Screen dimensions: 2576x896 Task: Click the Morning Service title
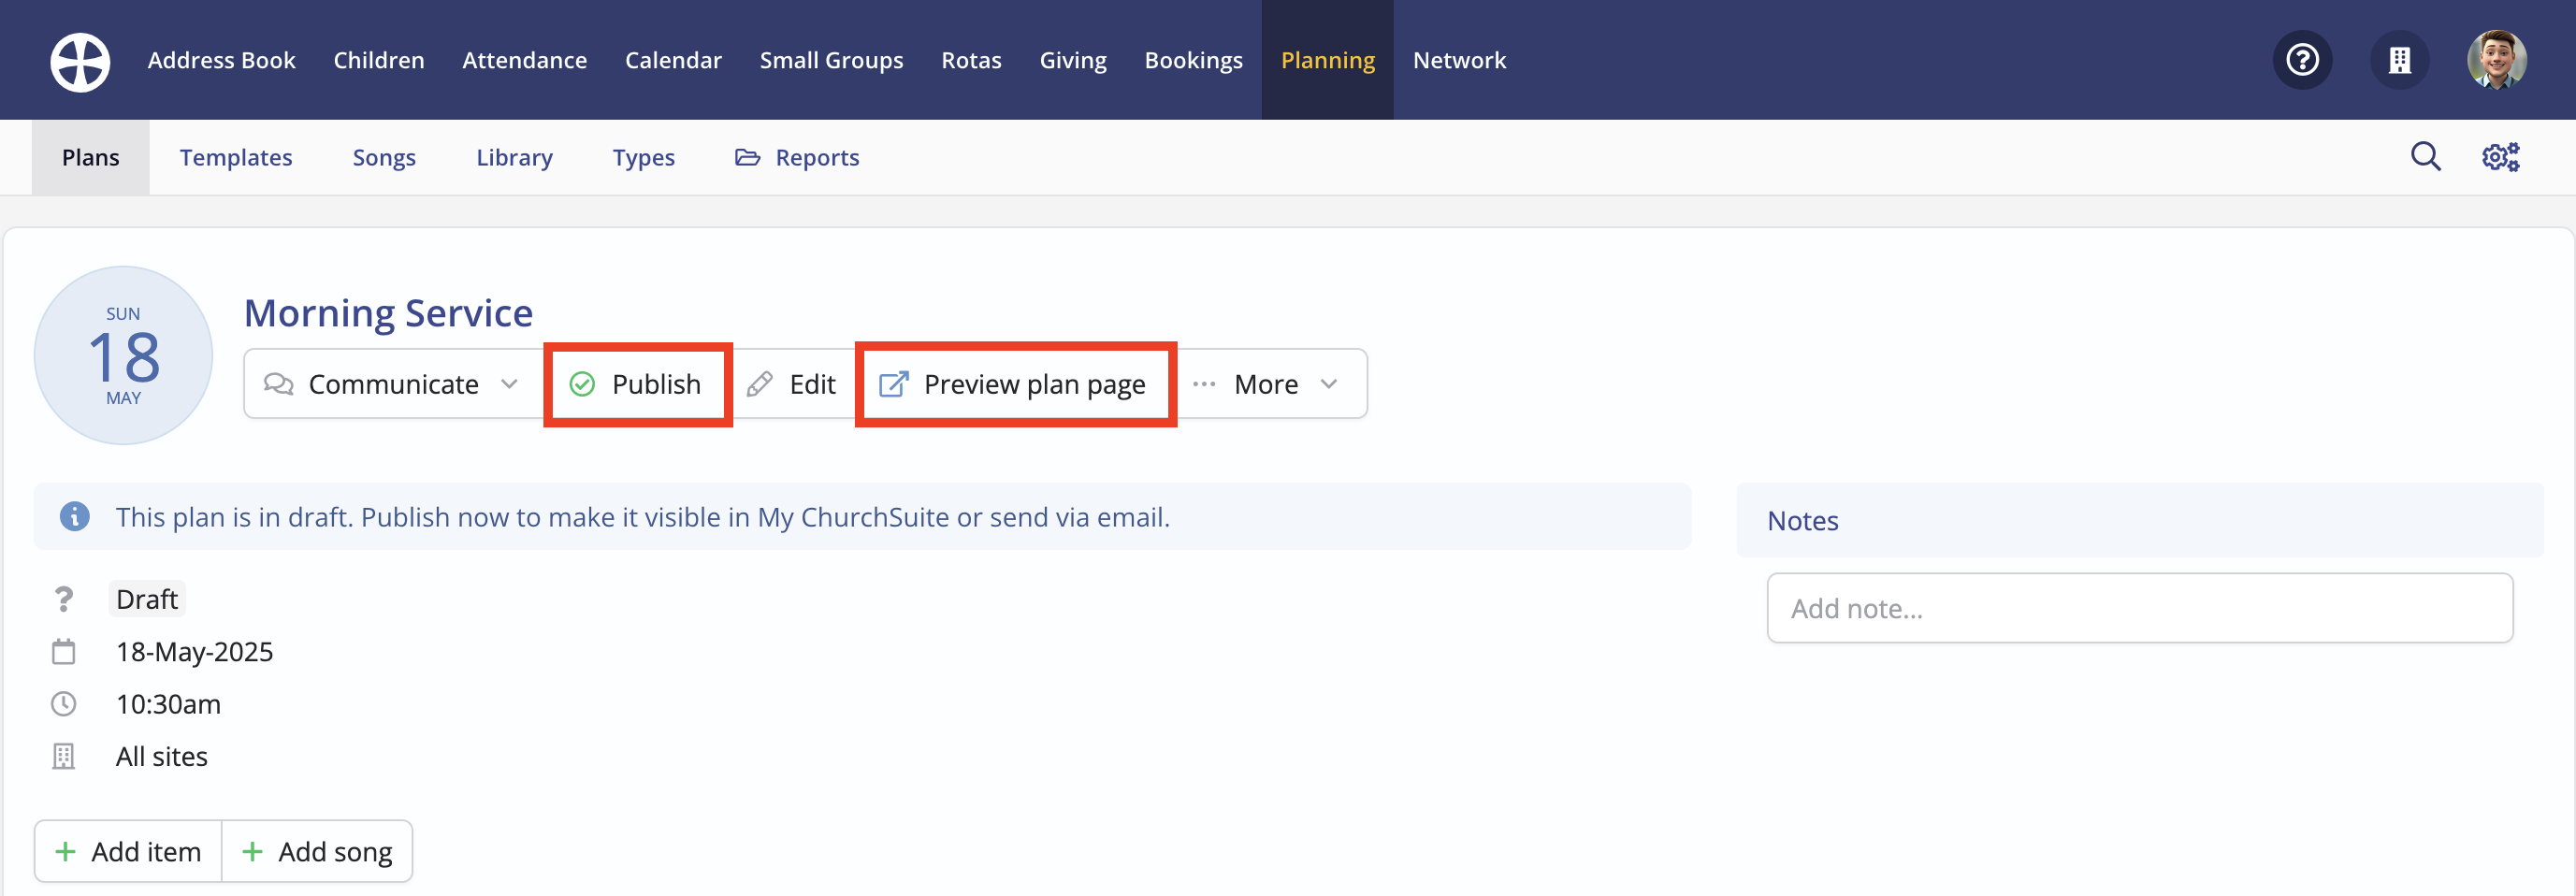click(x=388, y=313)
